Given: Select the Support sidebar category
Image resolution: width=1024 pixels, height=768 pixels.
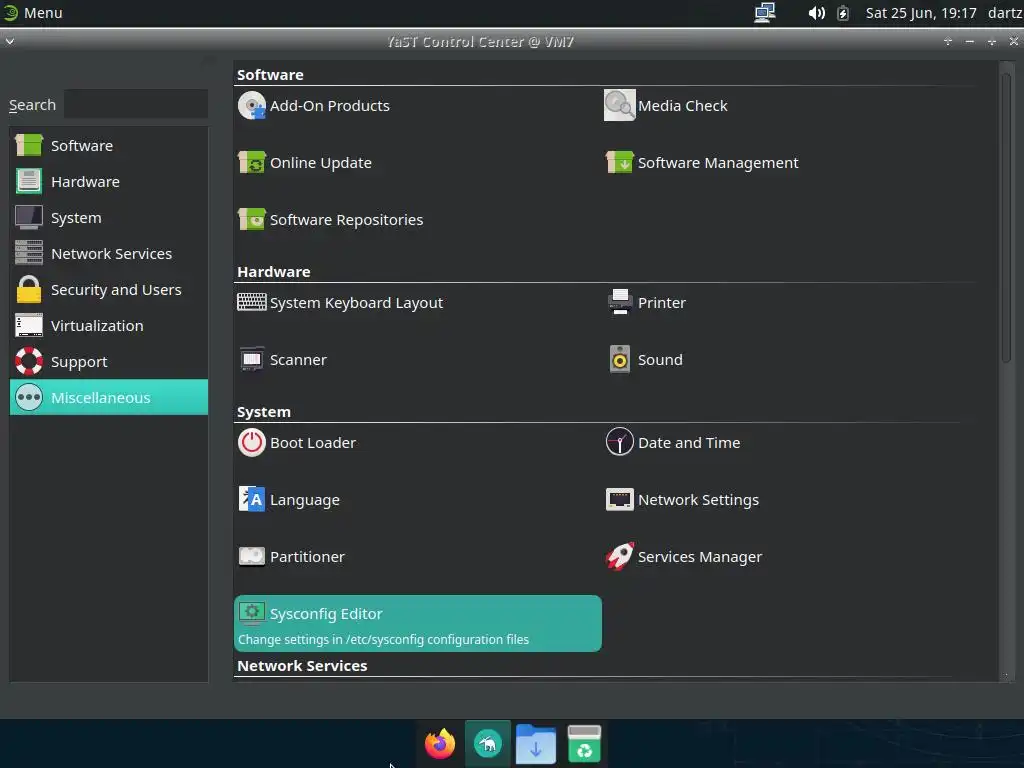Looking at the screenshot, I should (108, 361).
